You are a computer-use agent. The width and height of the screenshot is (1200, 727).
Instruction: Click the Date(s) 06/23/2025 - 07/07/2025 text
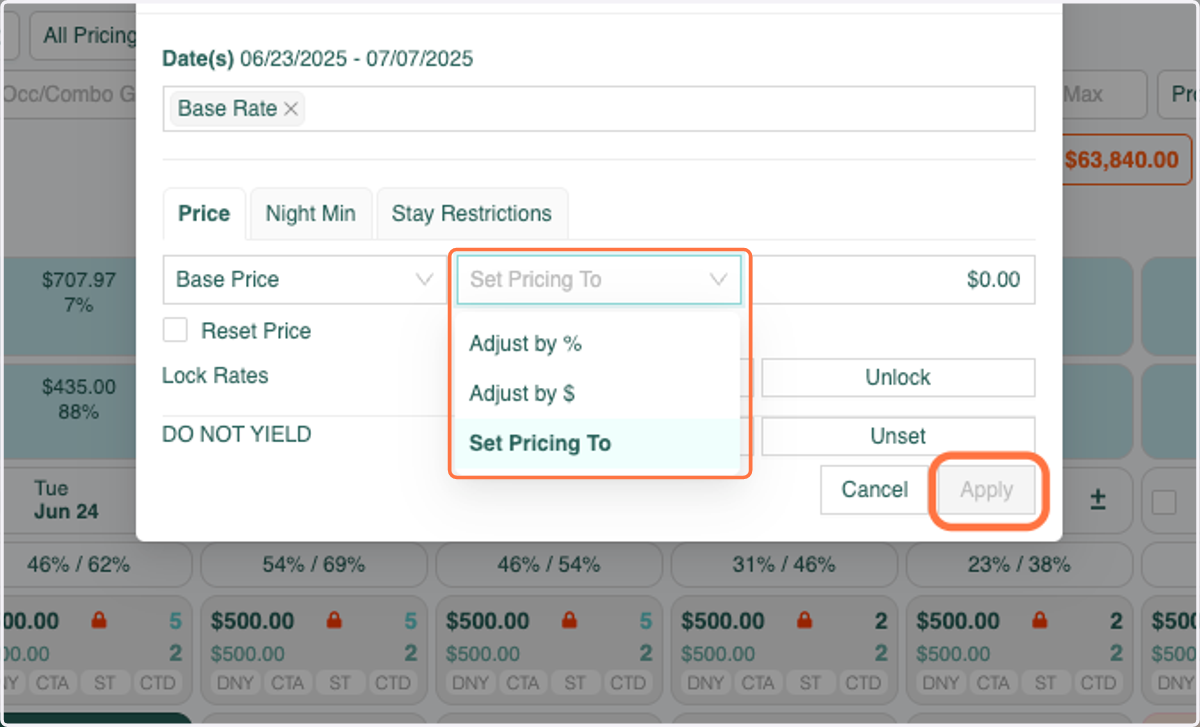pyautogui.click(x=318, y=59)
